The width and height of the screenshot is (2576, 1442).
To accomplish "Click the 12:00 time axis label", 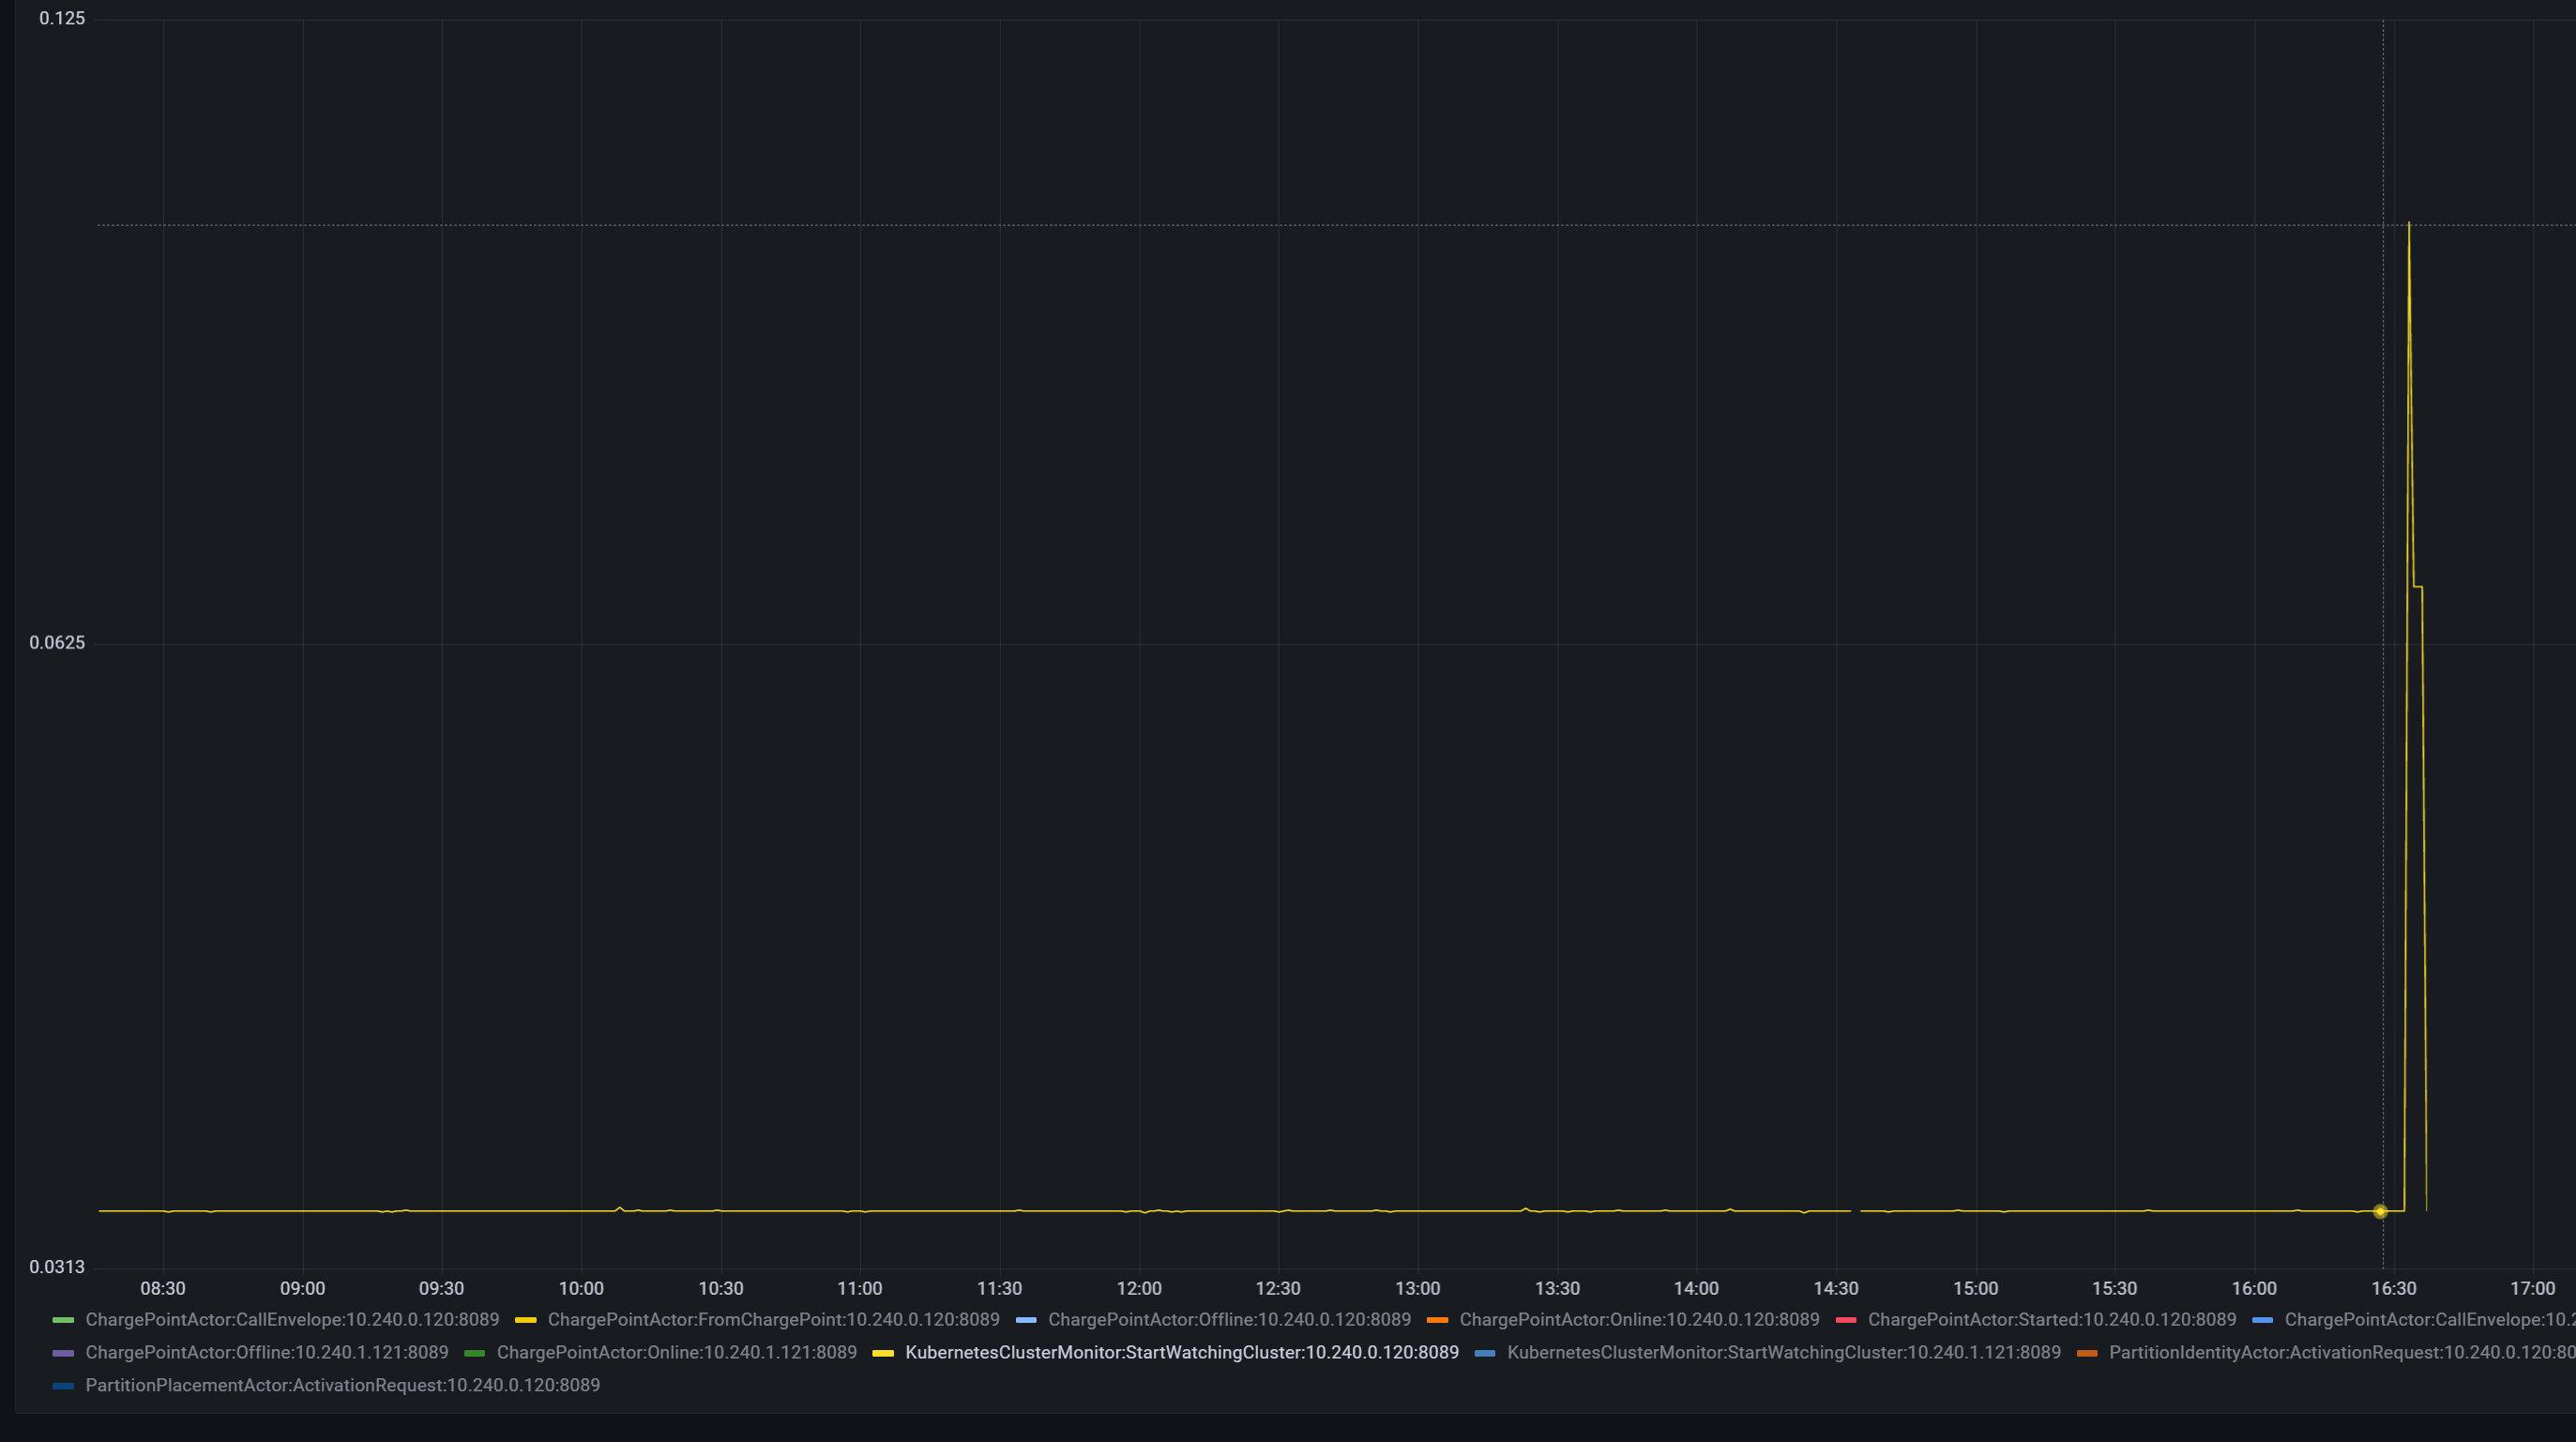I will coord(1139,1288).
